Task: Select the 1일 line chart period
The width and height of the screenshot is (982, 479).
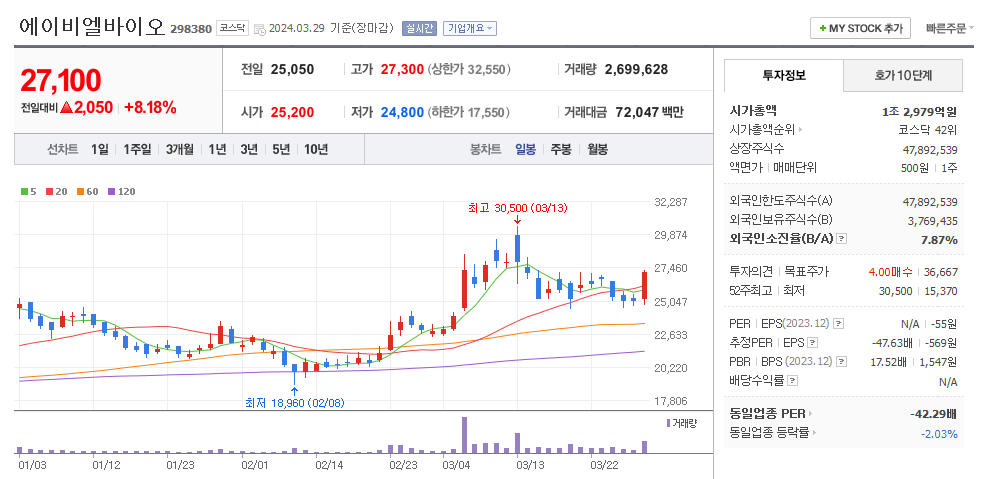Action: point(100,150)
